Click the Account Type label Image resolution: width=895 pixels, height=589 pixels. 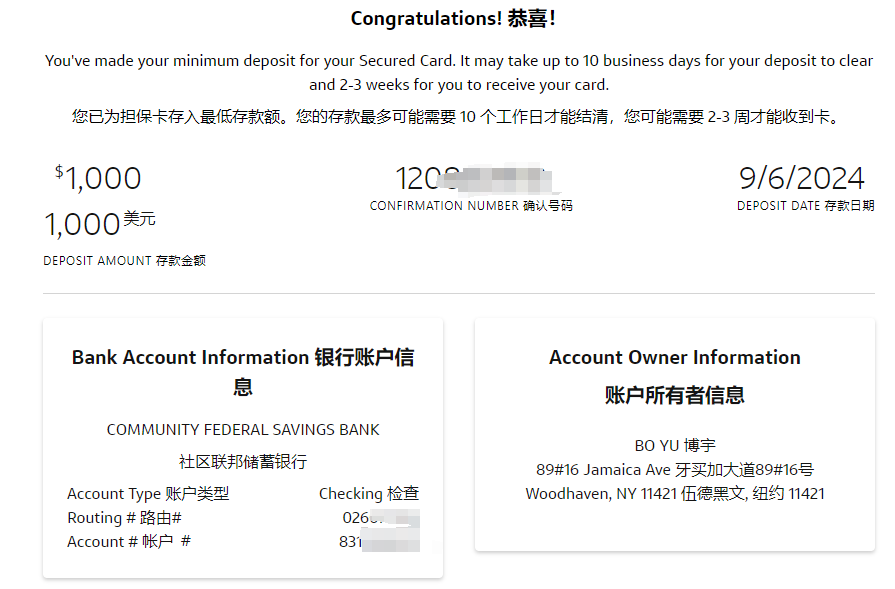pos(148,494)
